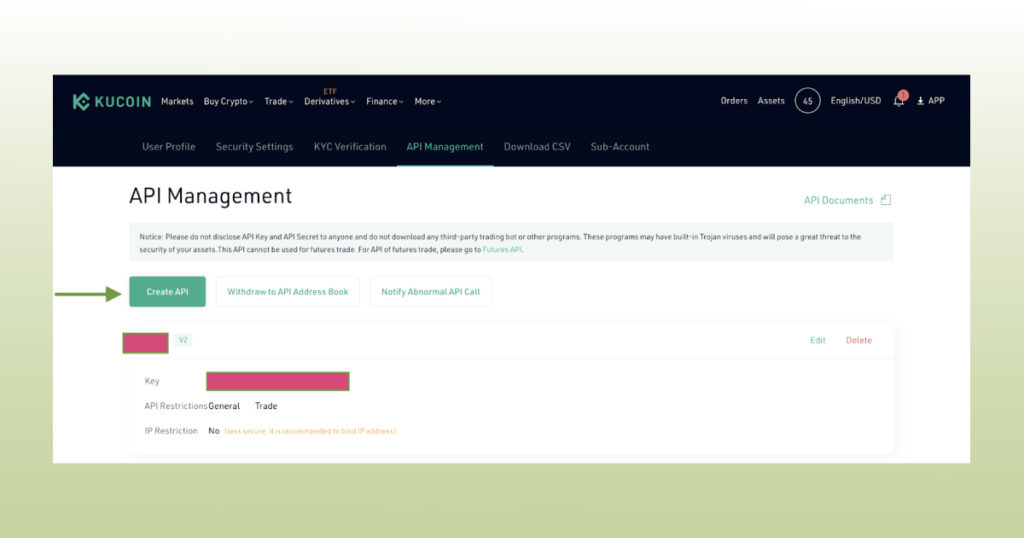Select the API Management tab

(x=445, y=146)
